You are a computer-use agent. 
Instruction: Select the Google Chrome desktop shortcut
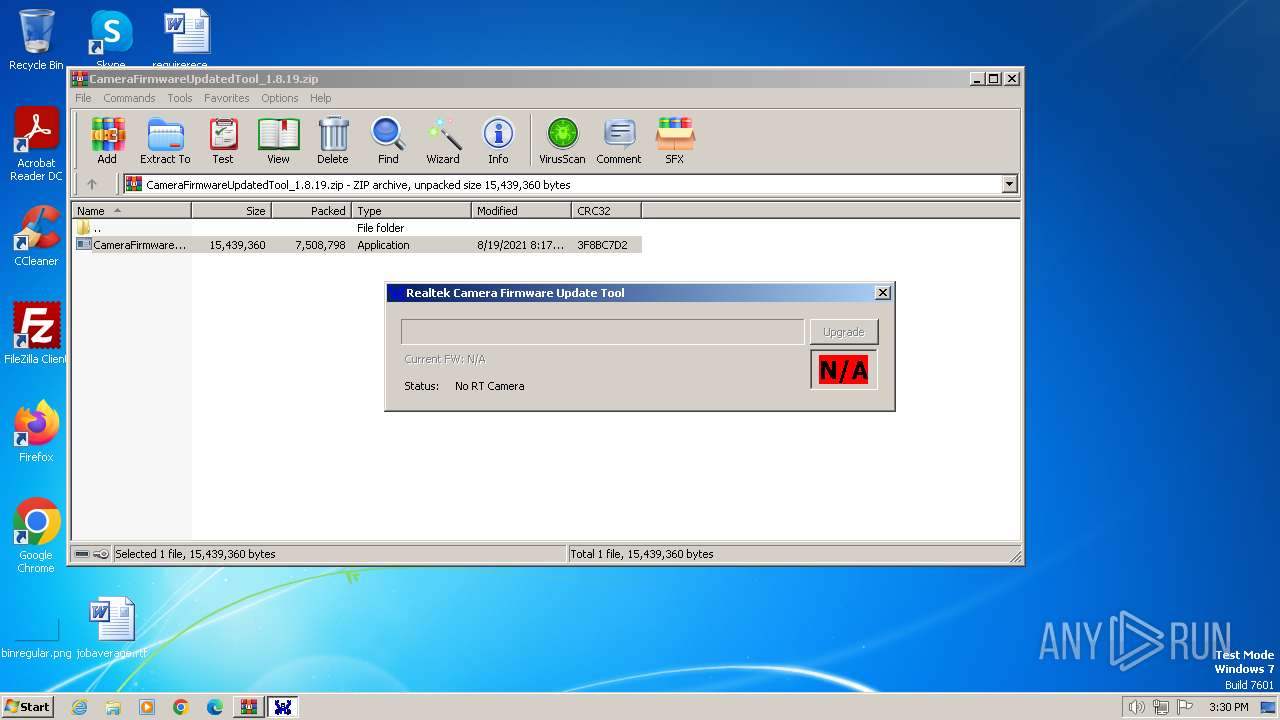point(36,535)
